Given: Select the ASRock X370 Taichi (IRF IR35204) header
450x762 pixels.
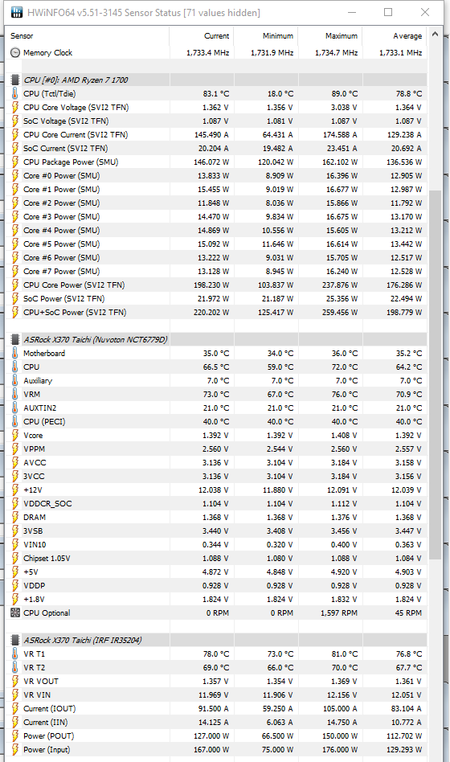Looking at the screenshot, I should pos(83,640).
